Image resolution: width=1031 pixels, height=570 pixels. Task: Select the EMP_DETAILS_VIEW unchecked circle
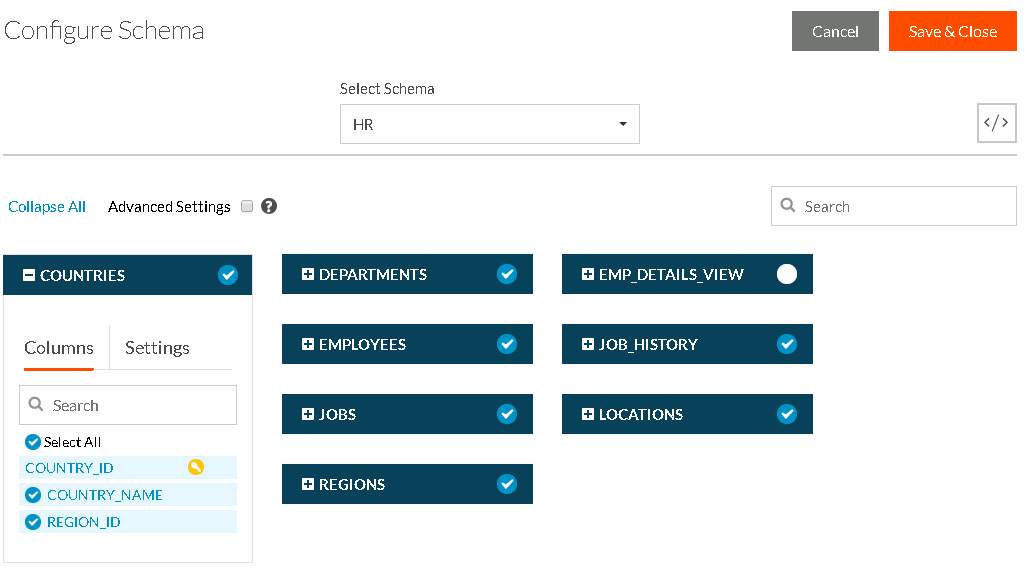787,274
